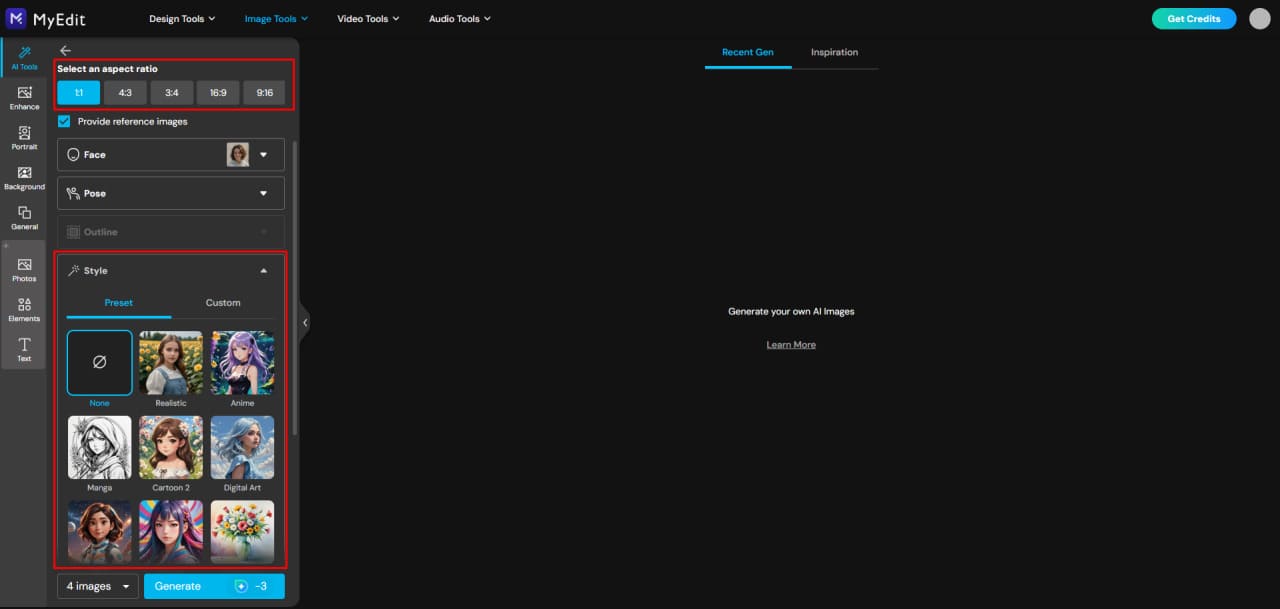Screen dimensions: 1280x609
Task: Open the AI Tools sidebar section
Action: coord(24,58)
